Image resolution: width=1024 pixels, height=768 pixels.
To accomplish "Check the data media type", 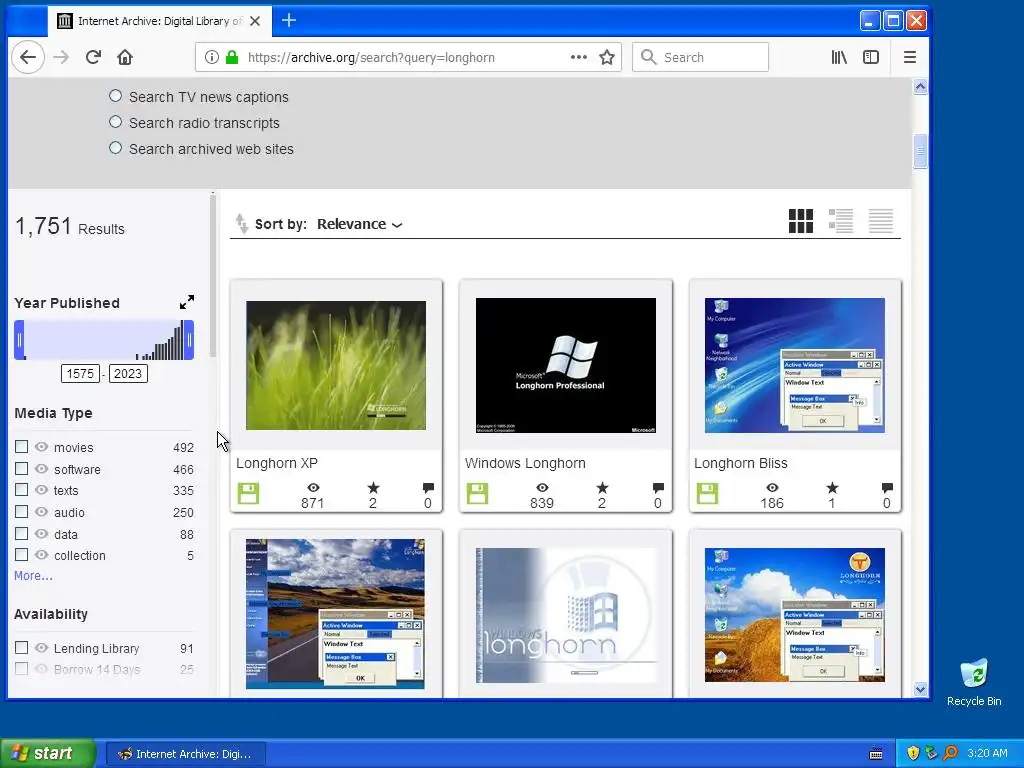I will pos(22,534).
